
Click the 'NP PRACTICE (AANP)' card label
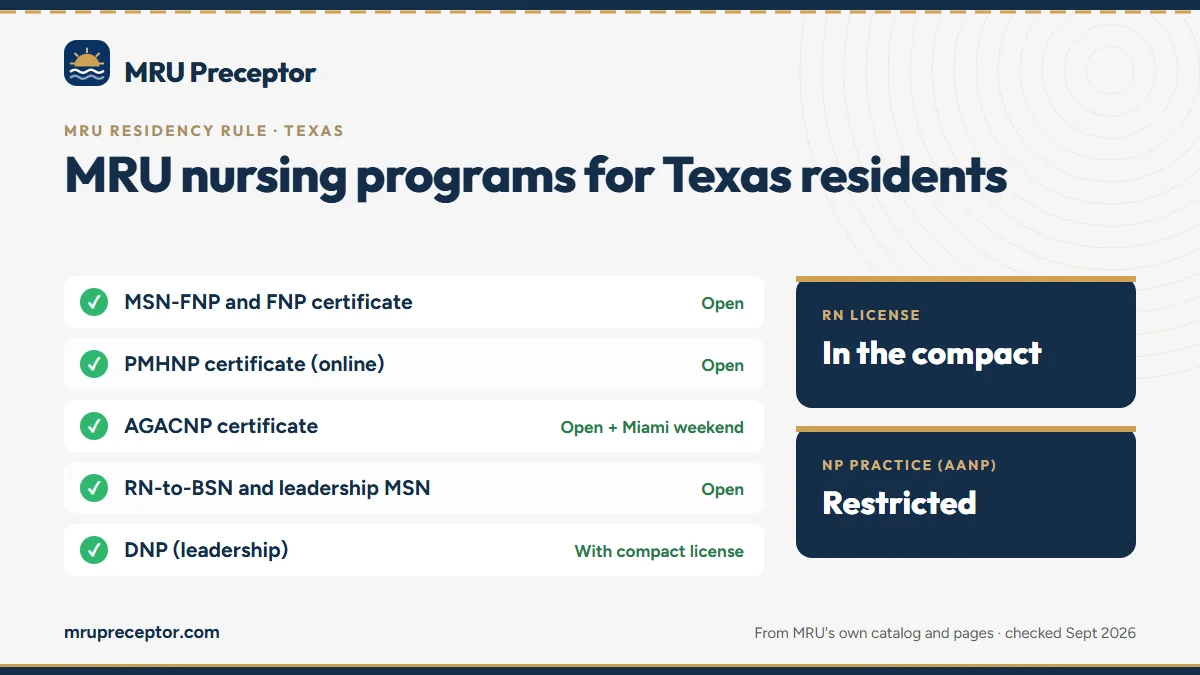click(x=909, y=465)
